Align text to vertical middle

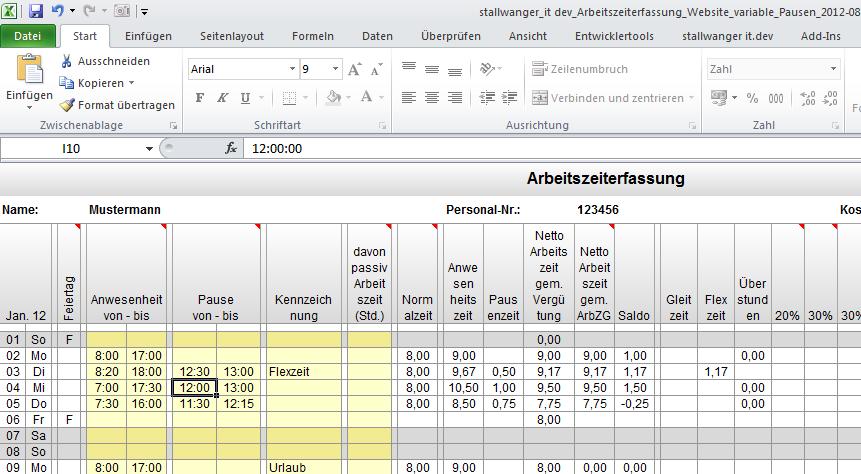(x=432, y=69)
